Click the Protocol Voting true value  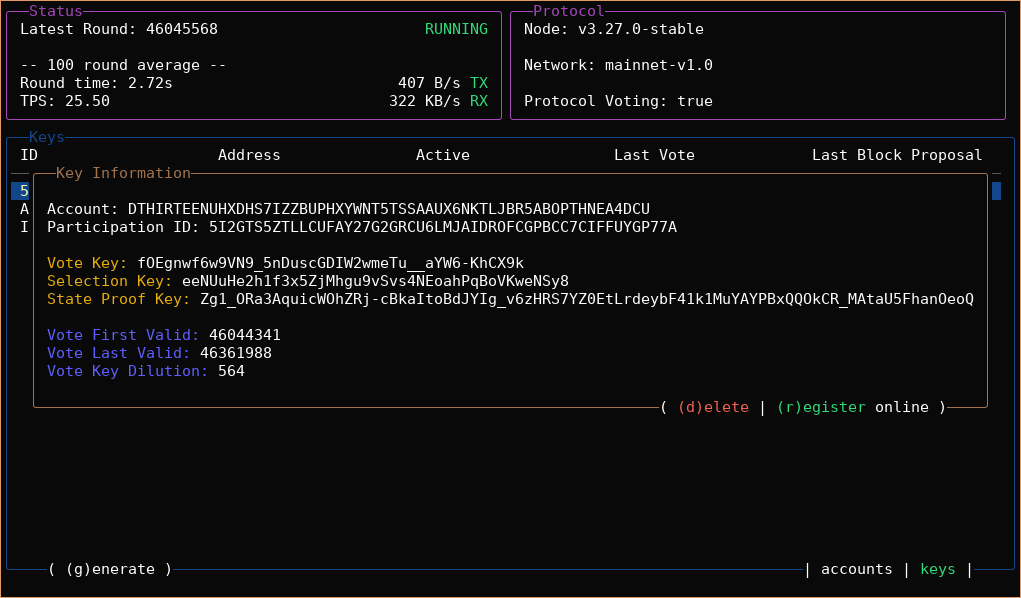pos(694,101)
